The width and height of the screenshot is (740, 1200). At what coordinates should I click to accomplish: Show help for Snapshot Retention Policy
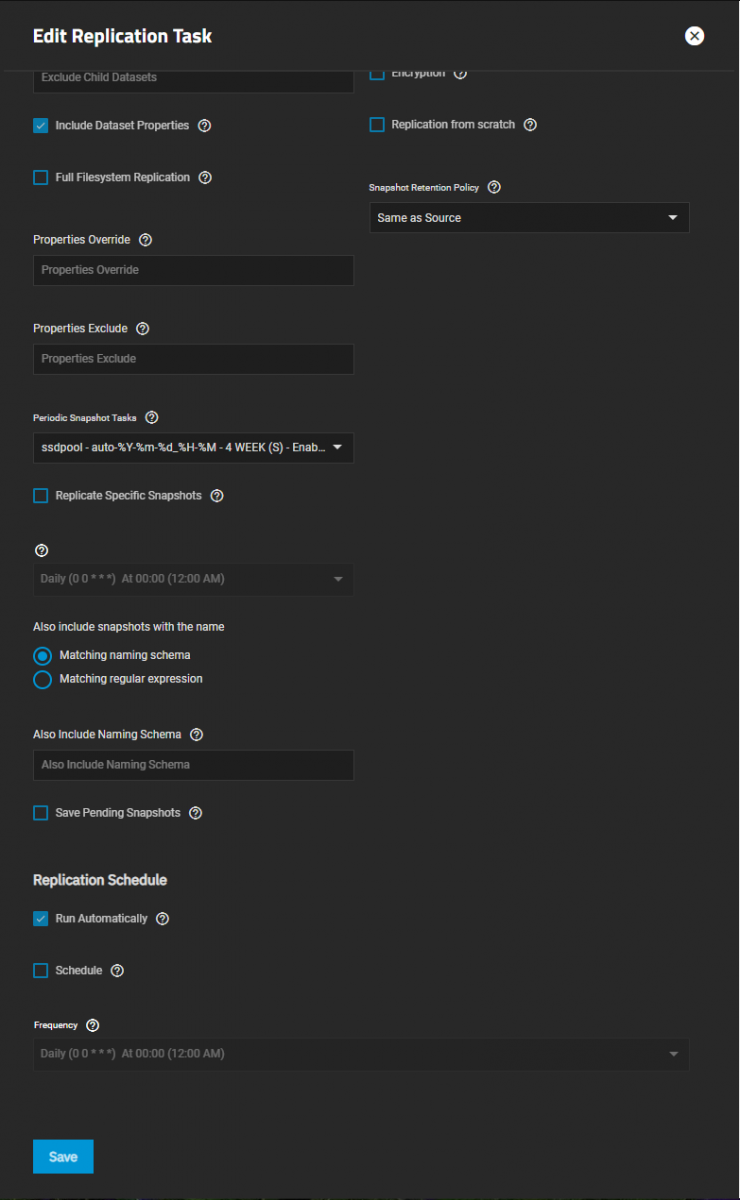pyautogui.click(x=494, y=187)
